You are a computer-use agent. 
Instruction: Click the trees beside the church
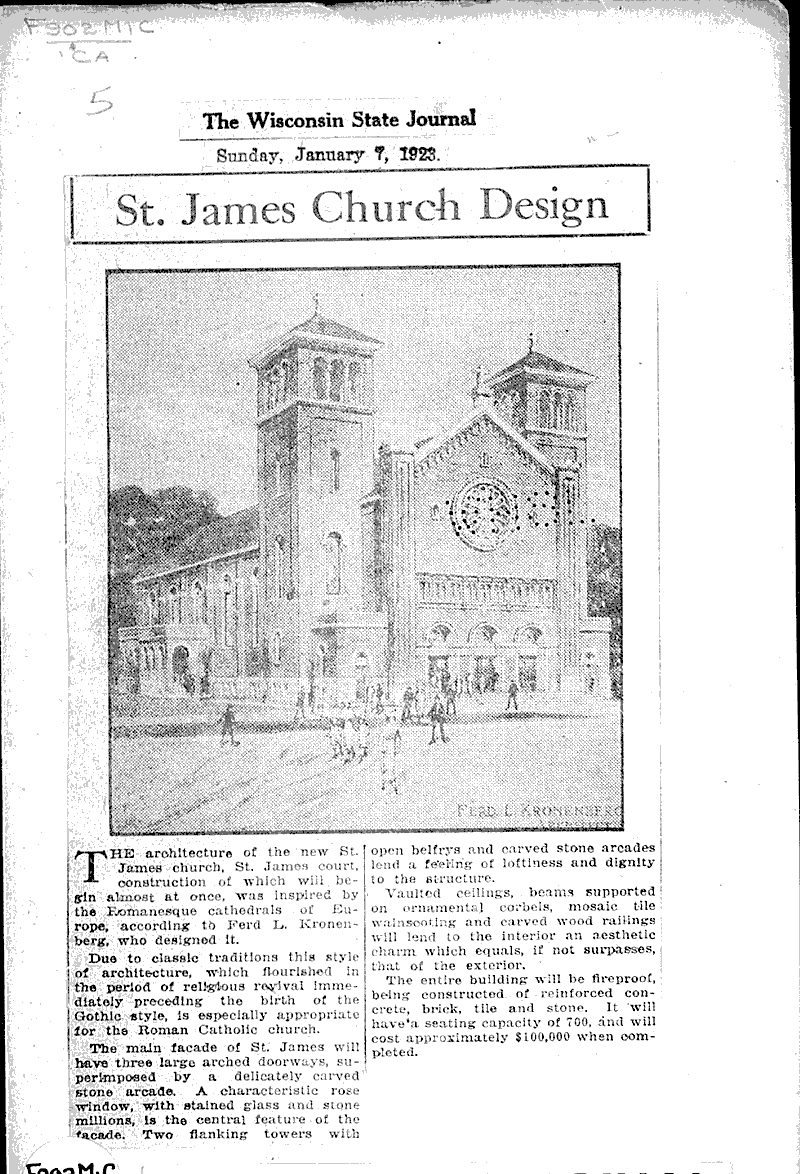[x=150, y=520]
